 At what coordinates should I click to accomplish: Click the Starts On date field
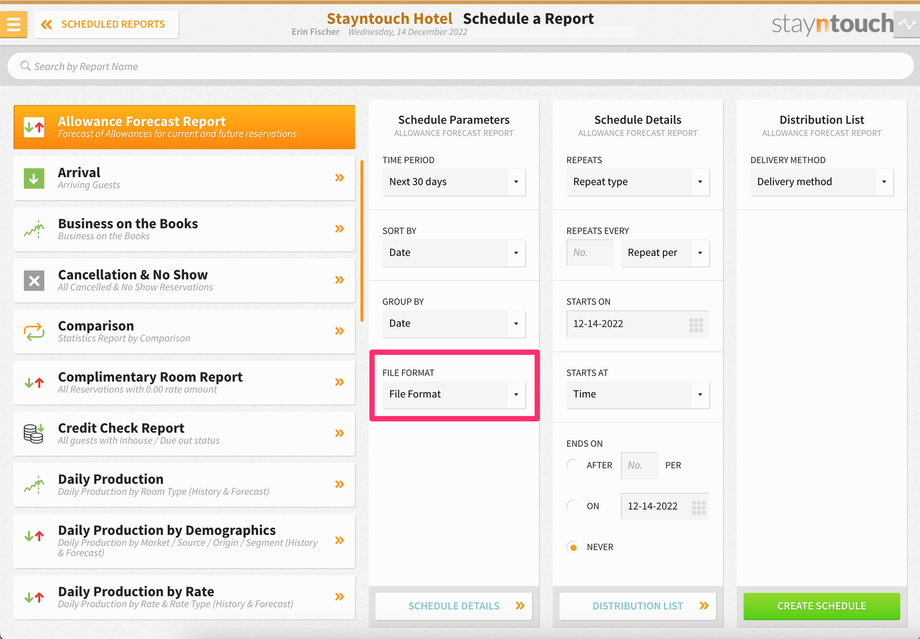tap(638, 324)
